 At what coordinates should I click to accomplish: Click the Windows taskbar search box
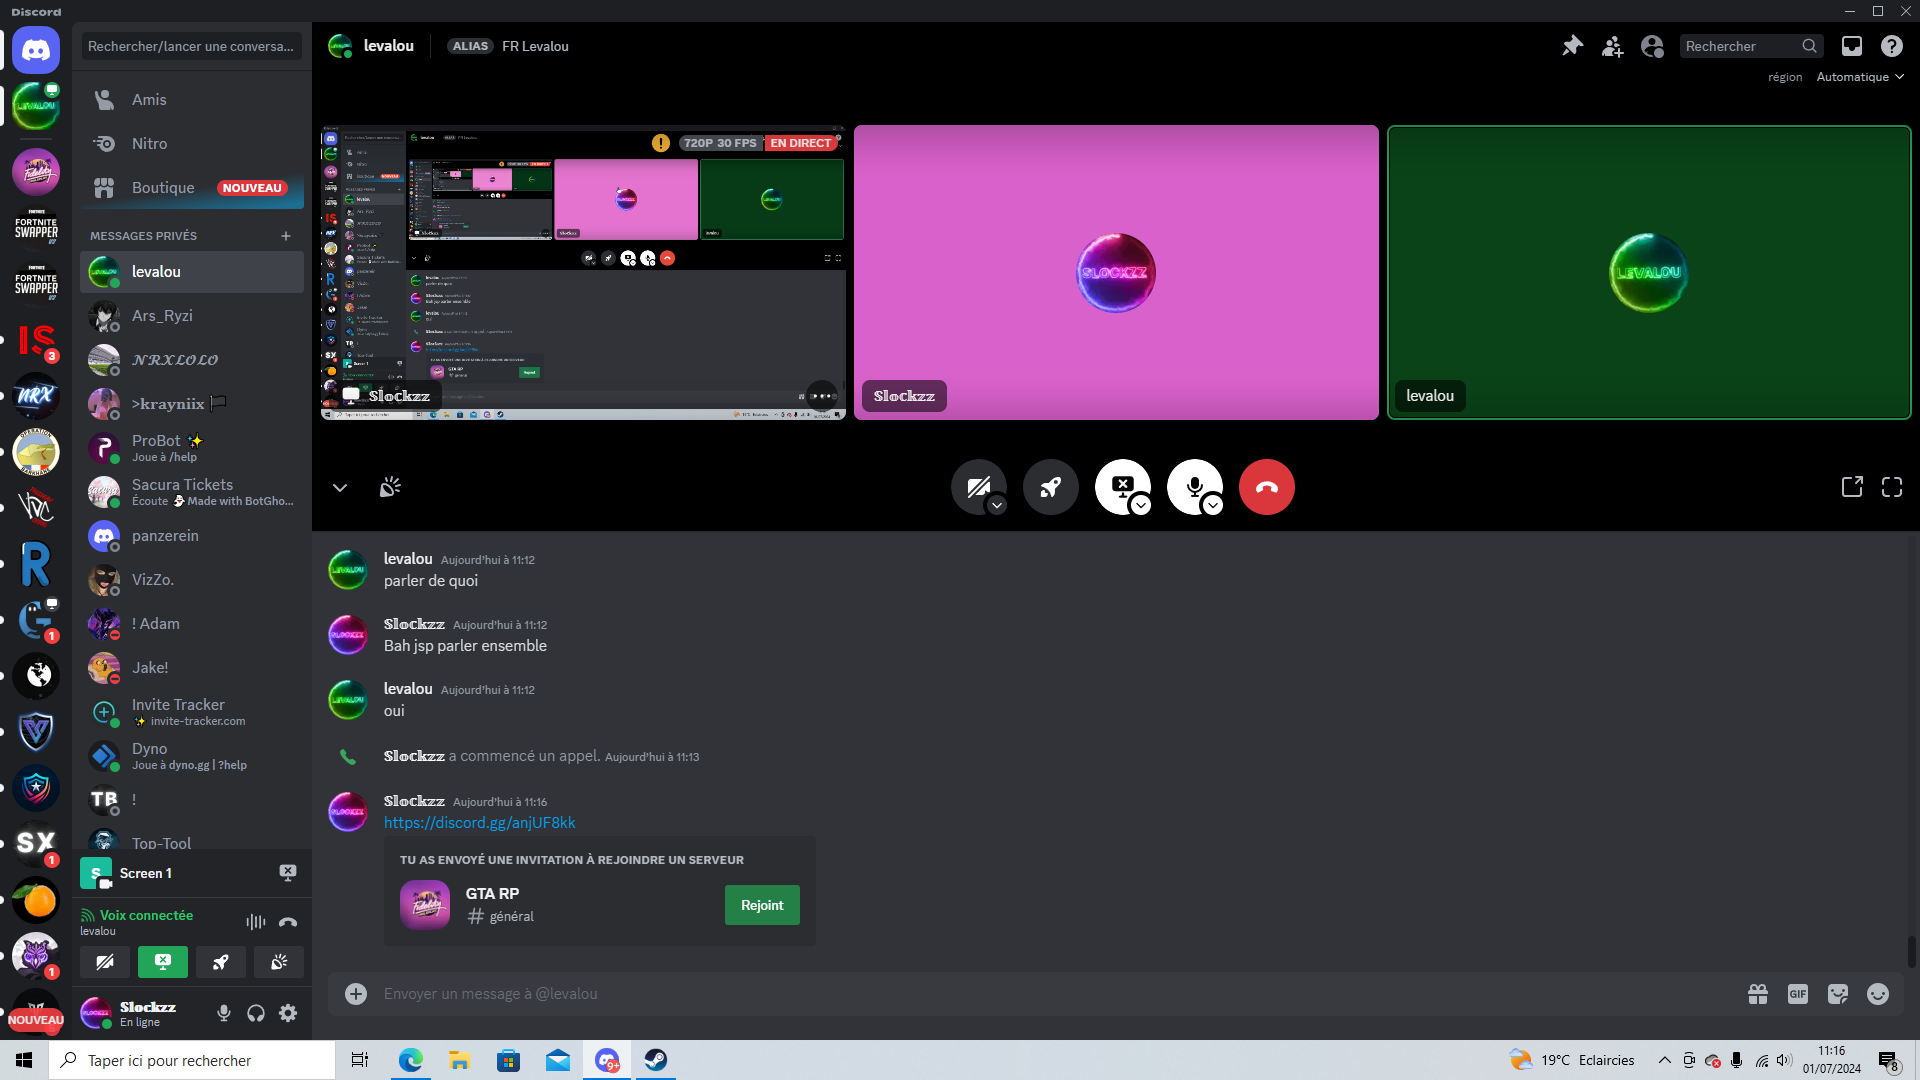click(192, 1060)
